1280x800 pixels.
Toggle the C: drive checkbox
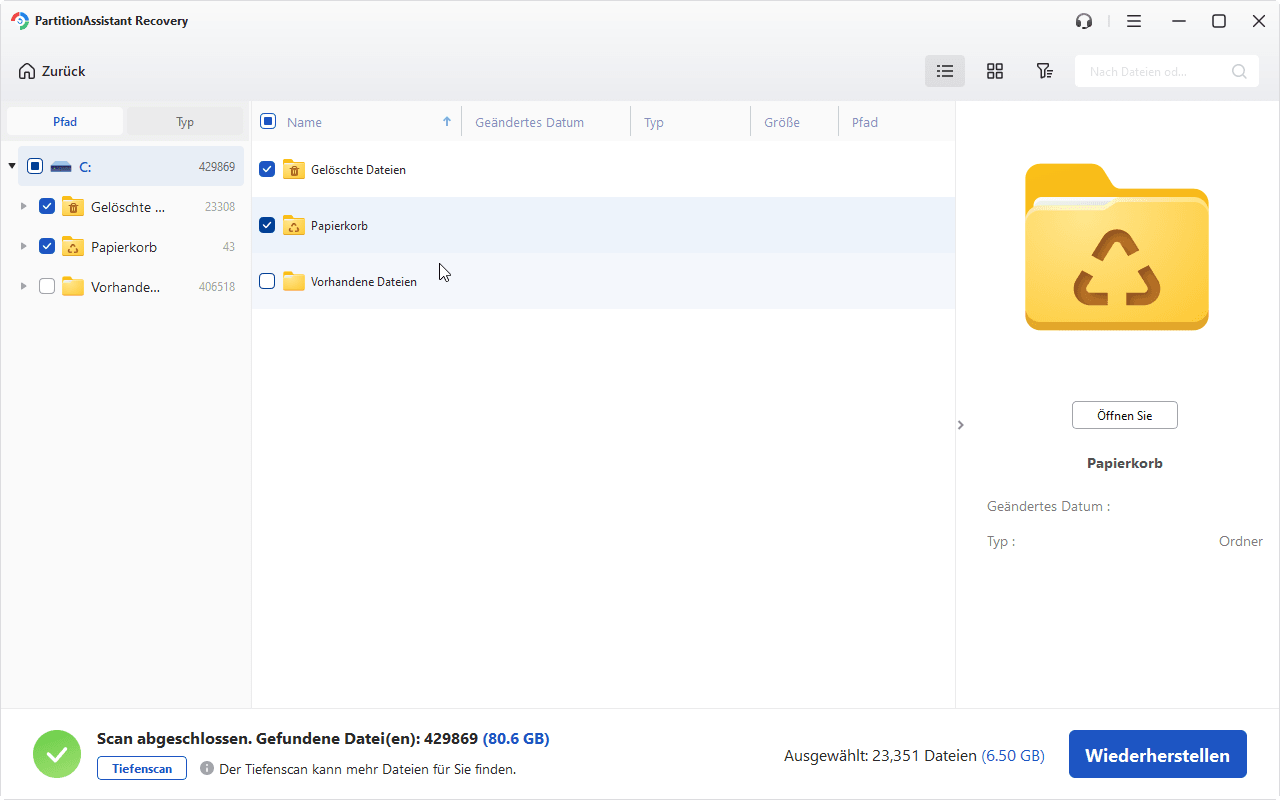point(35,166)
